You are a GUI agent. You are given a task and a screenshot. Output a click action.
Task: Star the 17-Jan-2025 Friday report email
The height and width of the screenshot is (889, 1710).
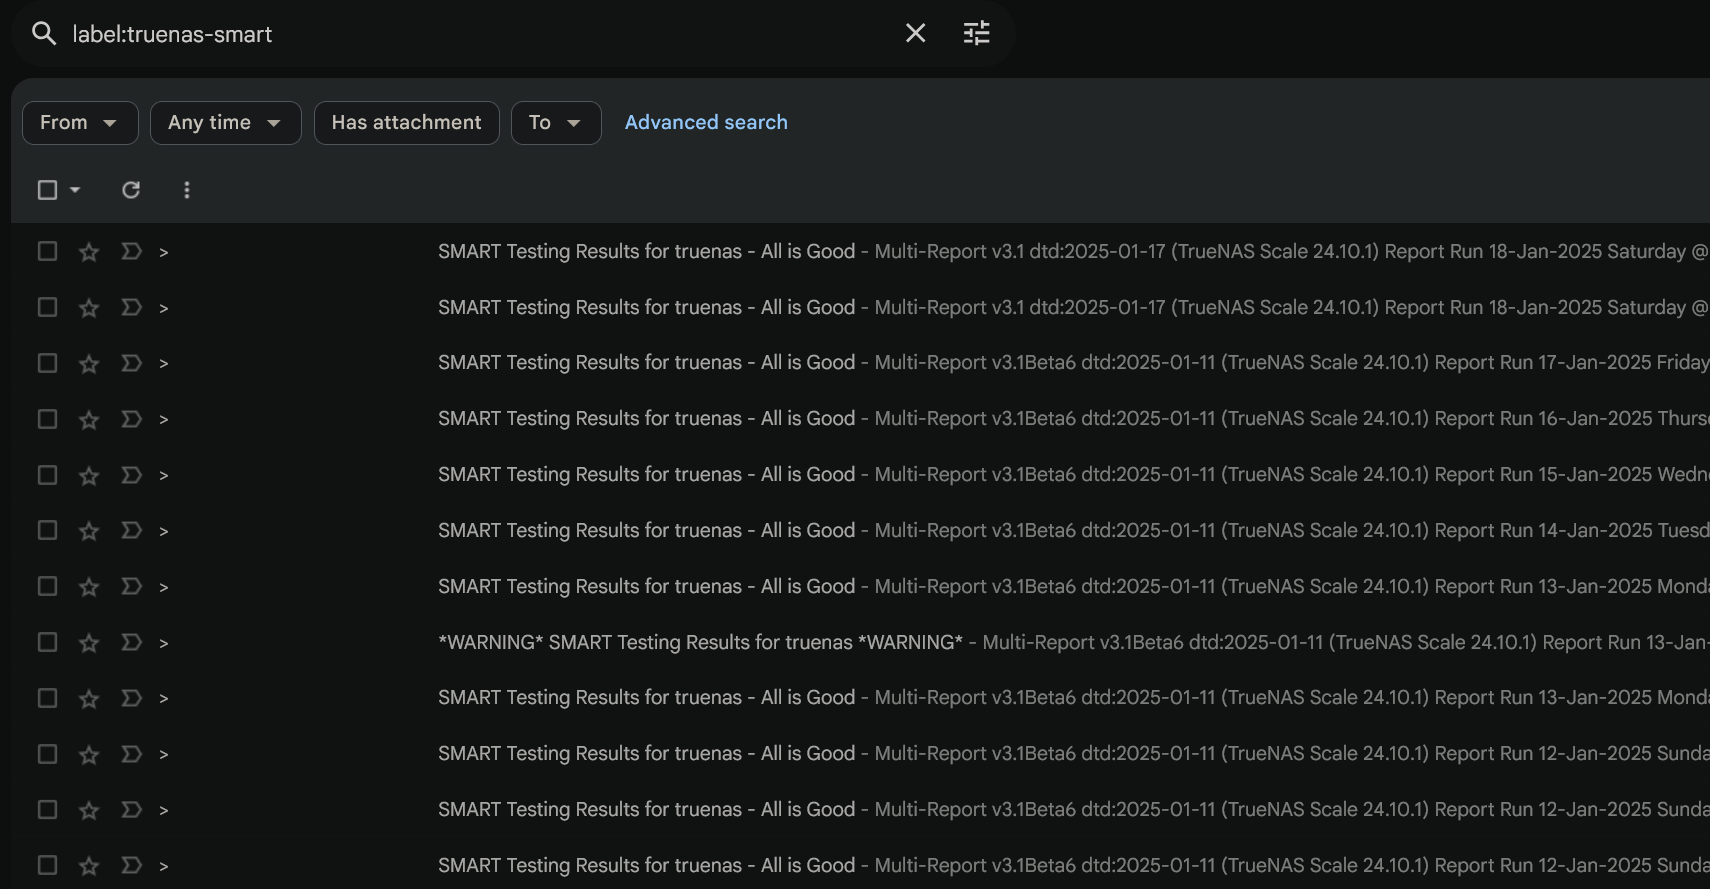89,363
